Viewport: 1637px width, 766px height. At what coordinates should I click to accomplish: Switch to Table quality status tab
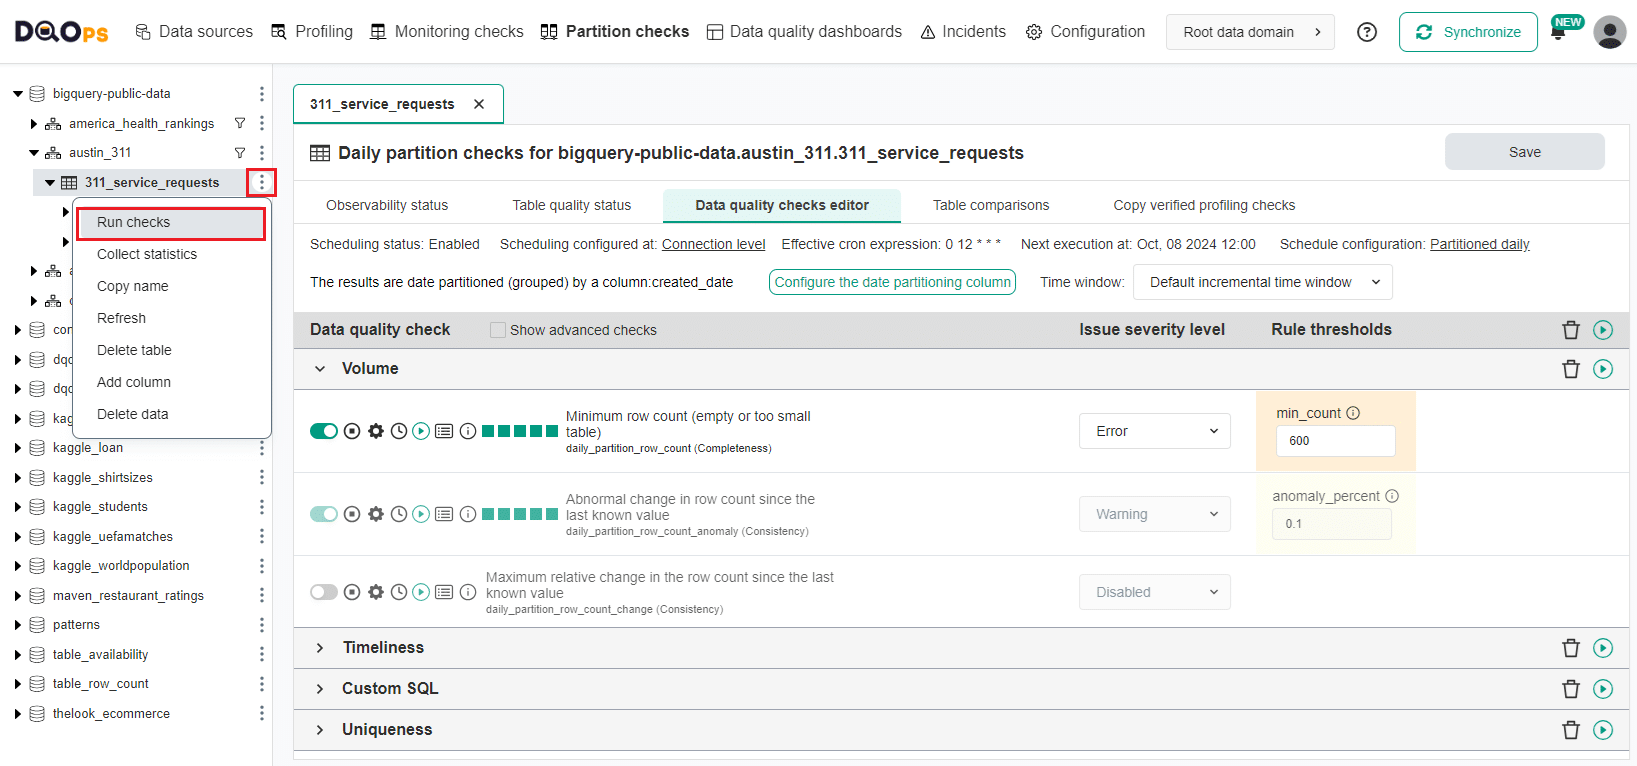pyautogui.click(x=572, y=205)
